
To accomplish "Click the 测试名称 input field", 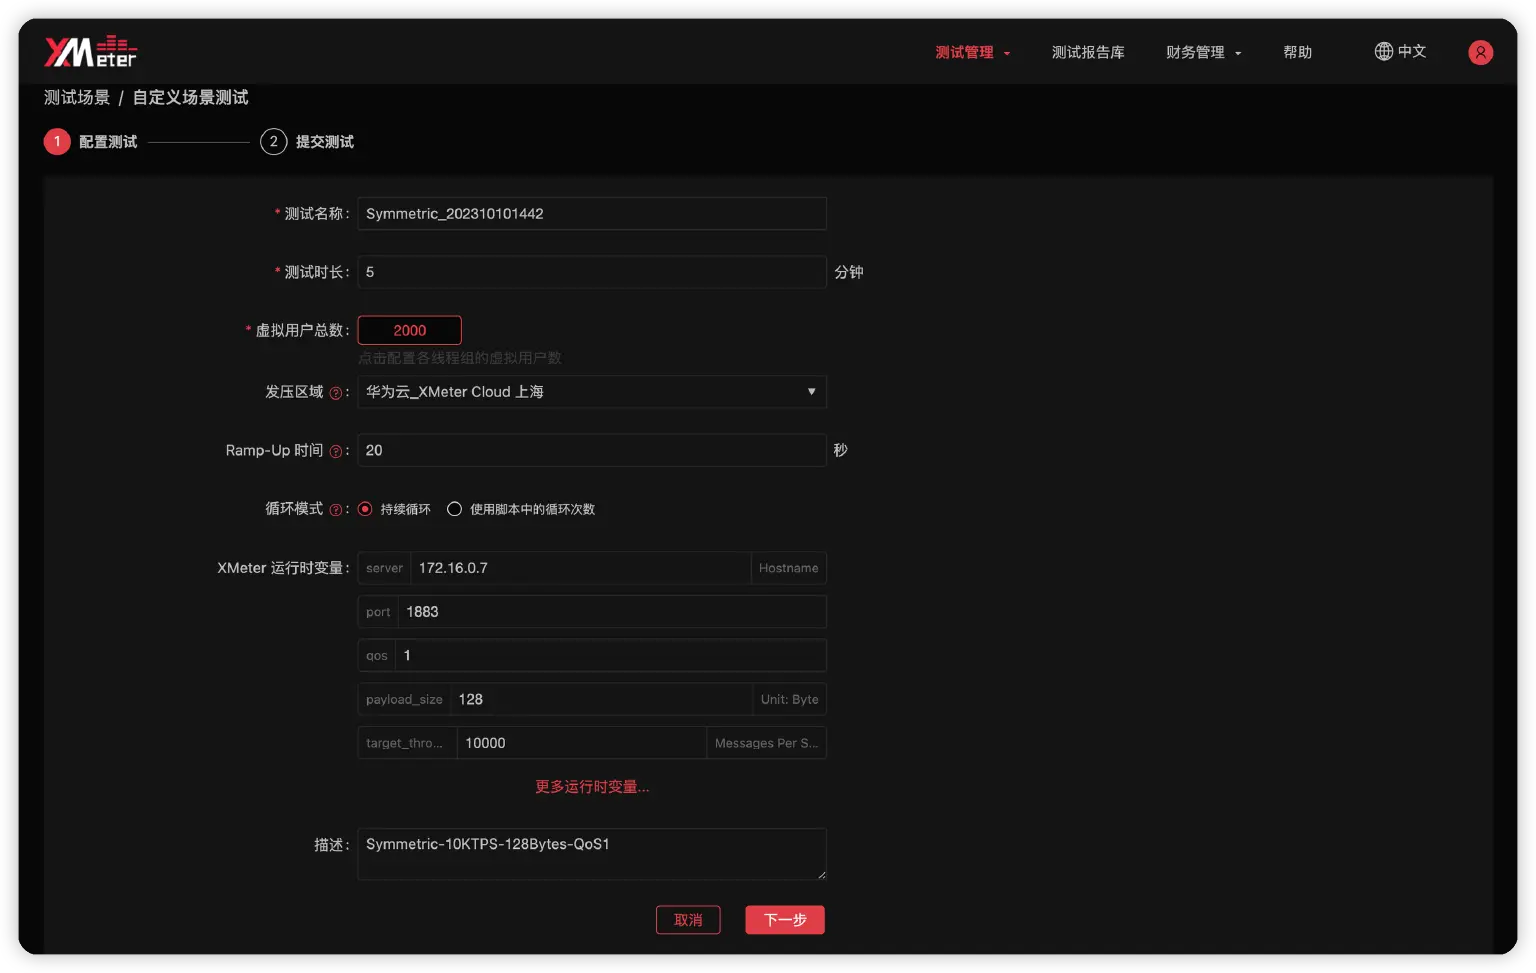I will [591, 214].
